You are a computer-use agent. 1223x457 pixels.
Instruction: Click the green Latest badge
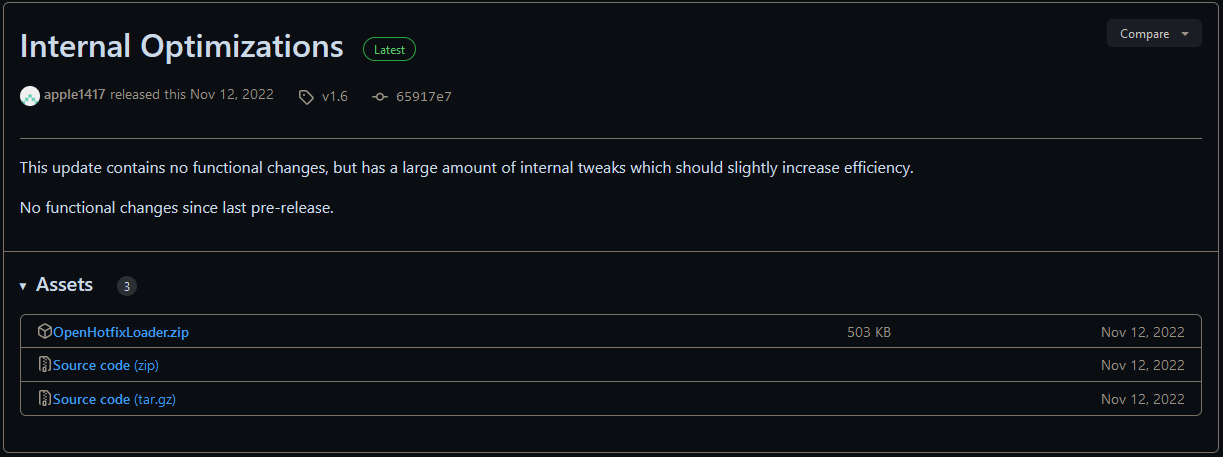click(389, 48)
